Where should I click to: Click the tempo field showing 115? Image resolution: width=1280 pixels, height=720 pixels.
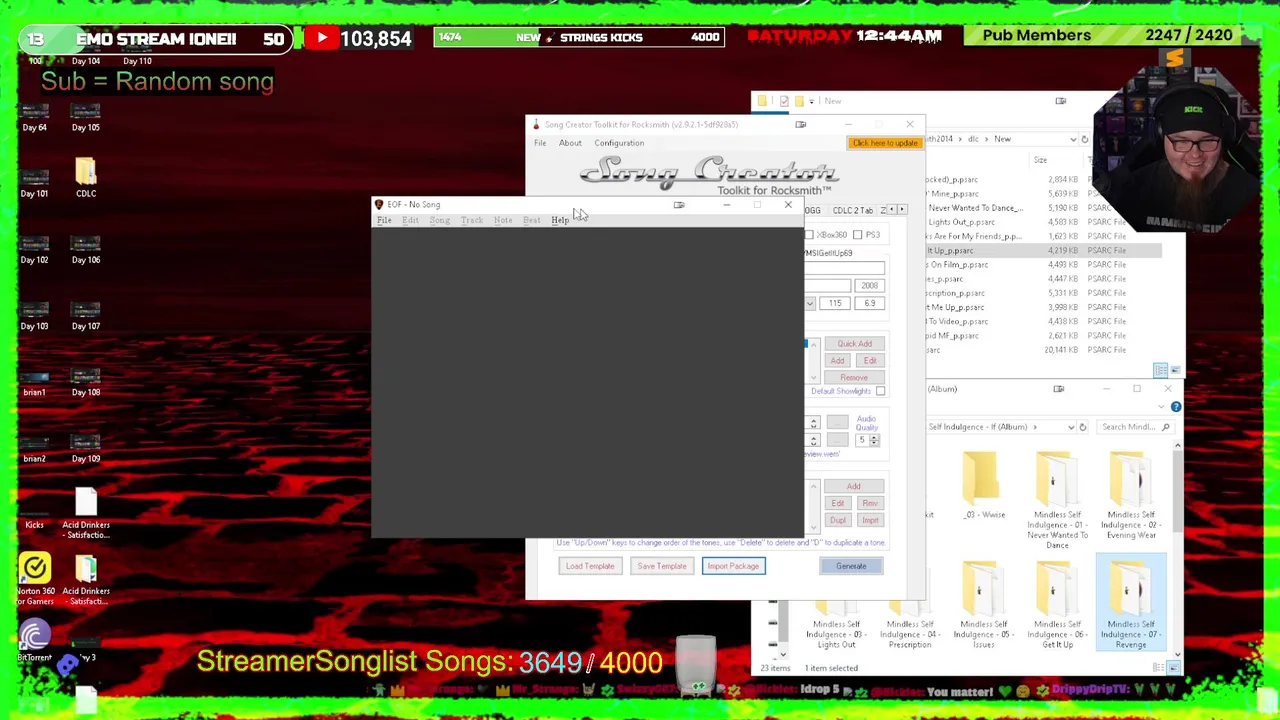point(835,303)
